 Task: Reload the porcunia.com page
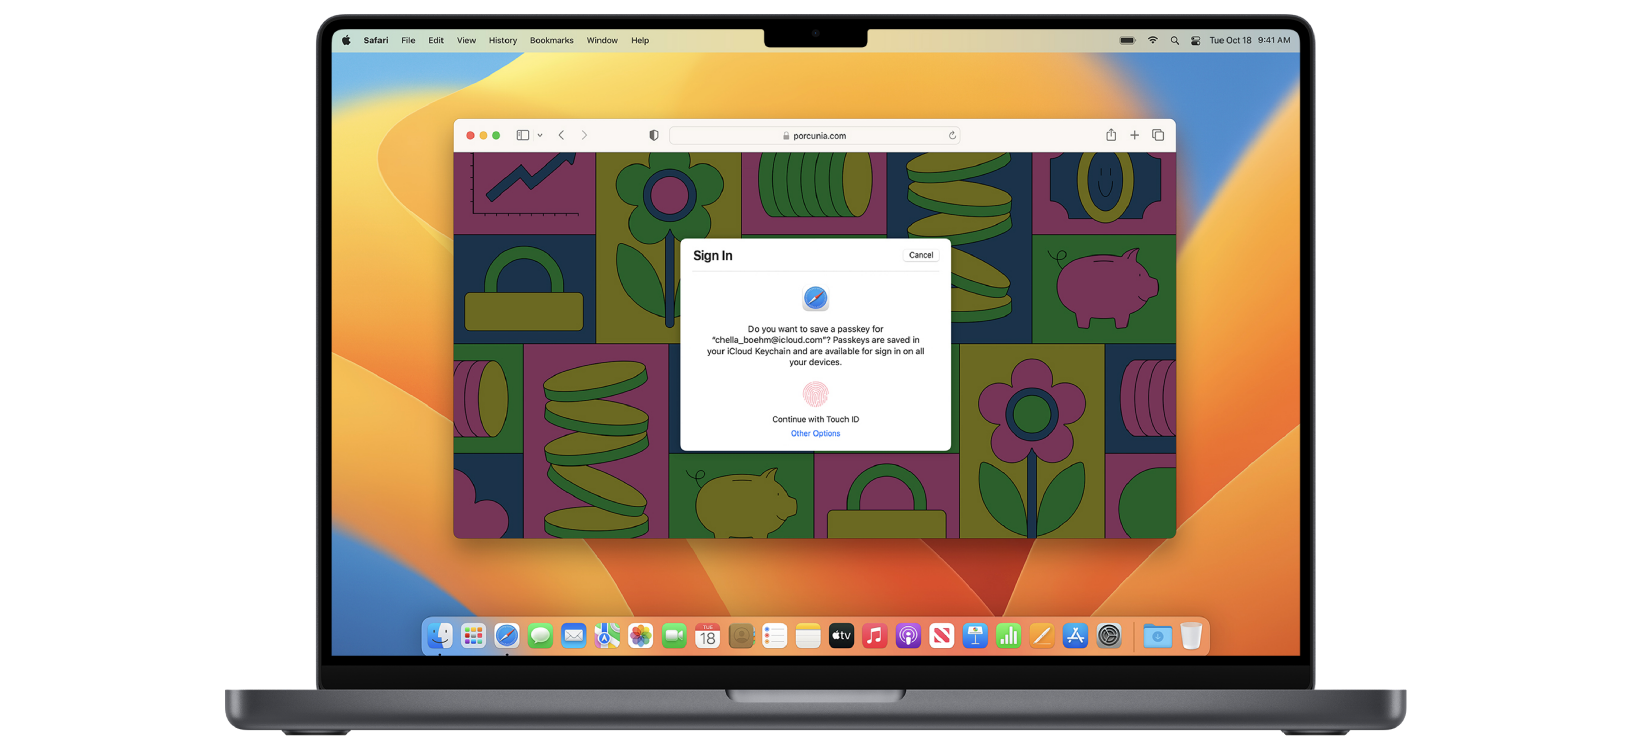pyautogui.click(x=952, y=135)
